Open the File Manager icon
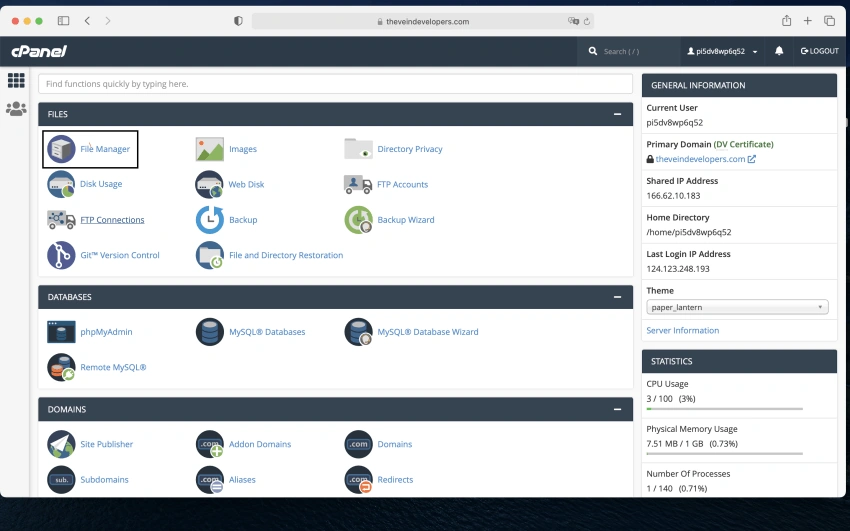Viewport: 850px width, 531px height. [61, 149]
